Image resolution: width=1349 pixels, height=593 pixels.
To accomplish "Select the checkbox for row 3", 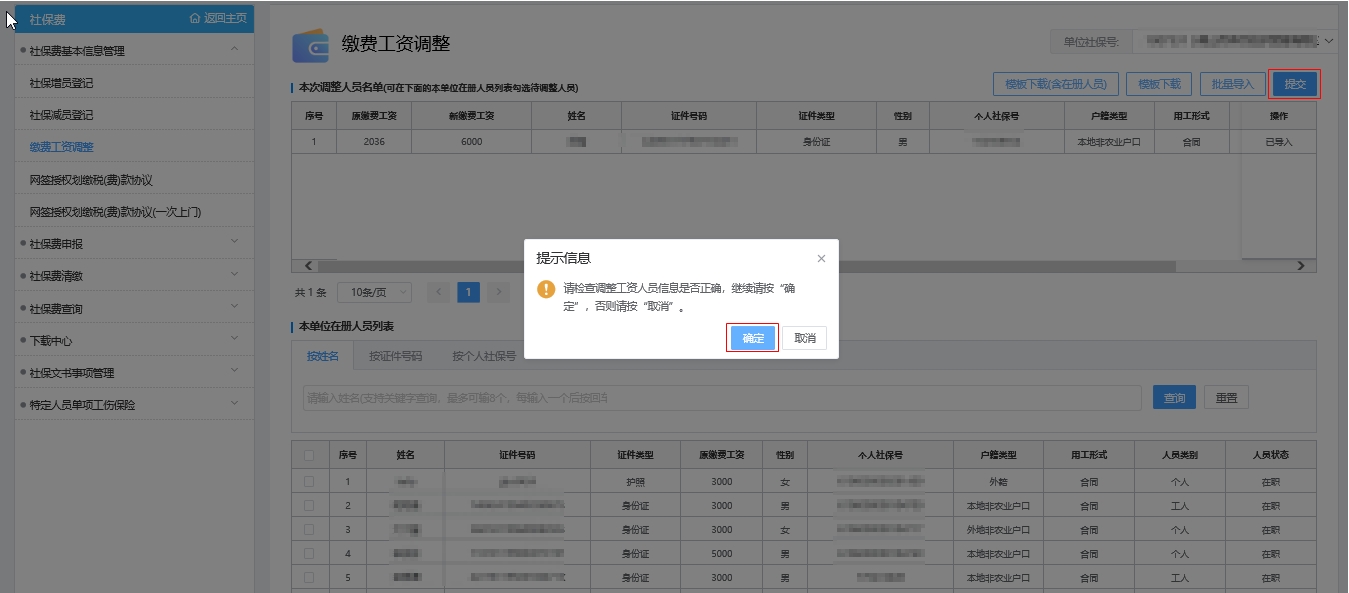I will click(309, 529).
